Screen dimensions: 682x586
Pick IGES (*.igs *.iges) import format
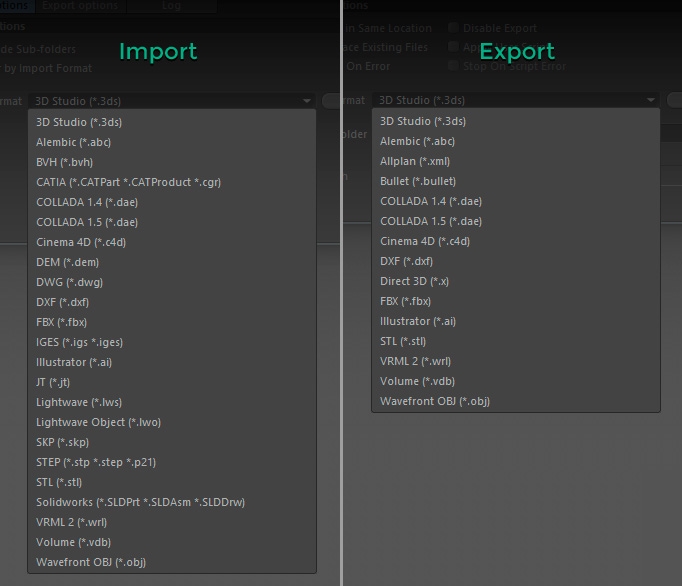tap(172, 342)
